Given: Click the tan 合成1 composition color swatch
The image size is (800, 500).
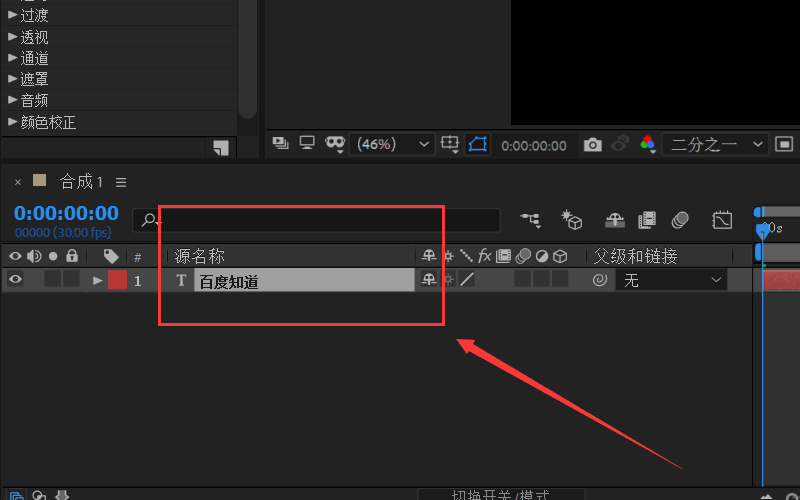Looking at the screenshot, I should click(x=39, y=180).
